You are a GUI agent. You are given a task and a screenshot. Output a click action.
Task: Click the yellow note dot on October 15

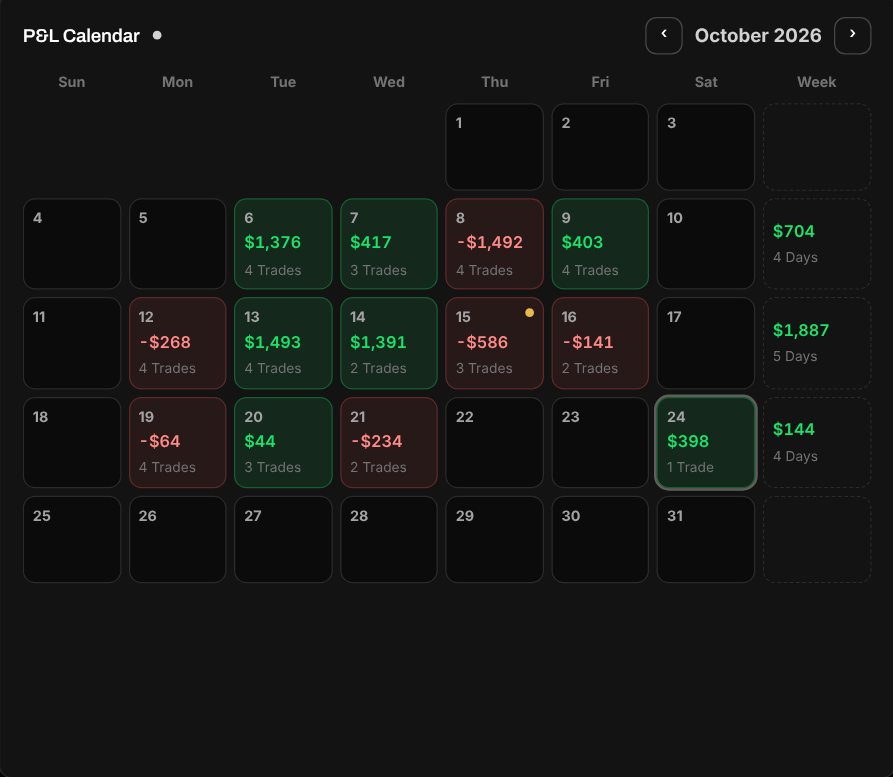(529, 312)
